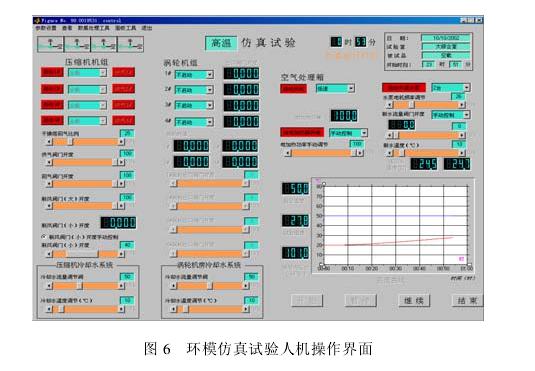The width and height of the screenshot is (535, 371).
Task: Open turbine 2# mode dropdown
Action: [x=194, y=90]
